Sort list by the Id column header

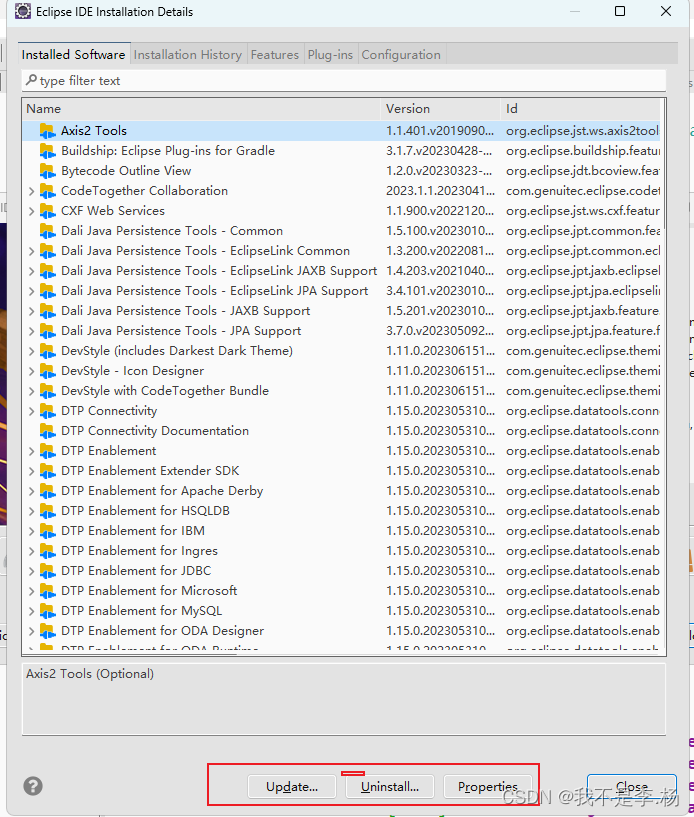(580, 109)
